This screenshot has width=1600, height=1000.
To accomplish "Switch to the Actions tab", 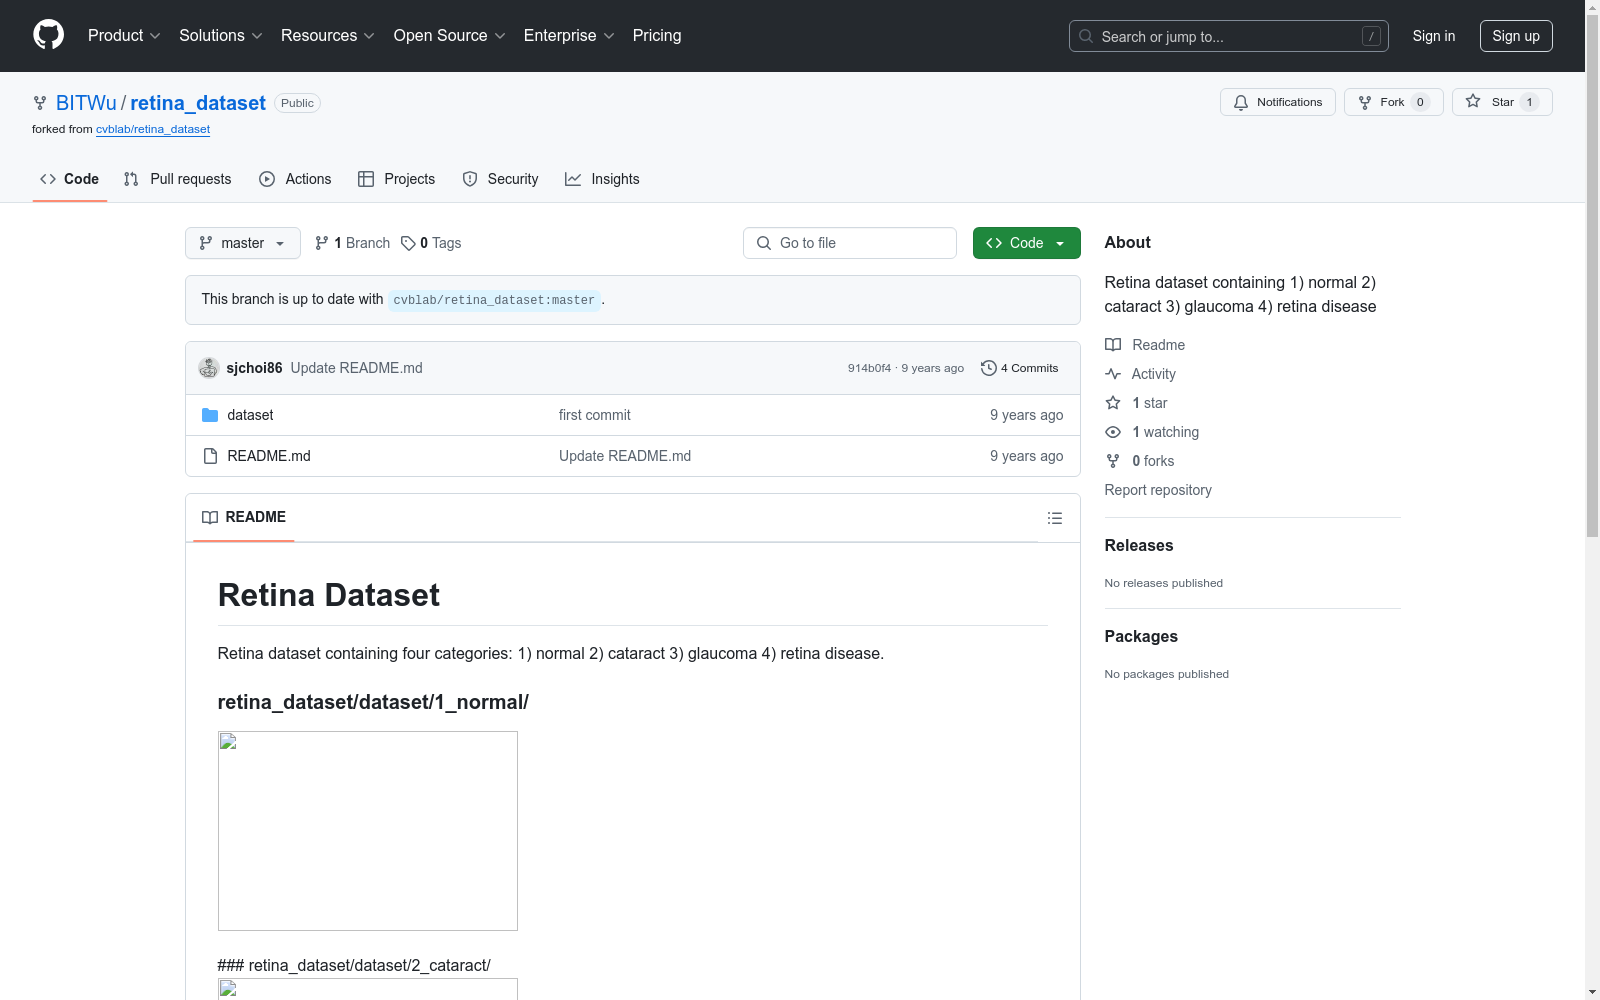I will (x=295, y=179).
